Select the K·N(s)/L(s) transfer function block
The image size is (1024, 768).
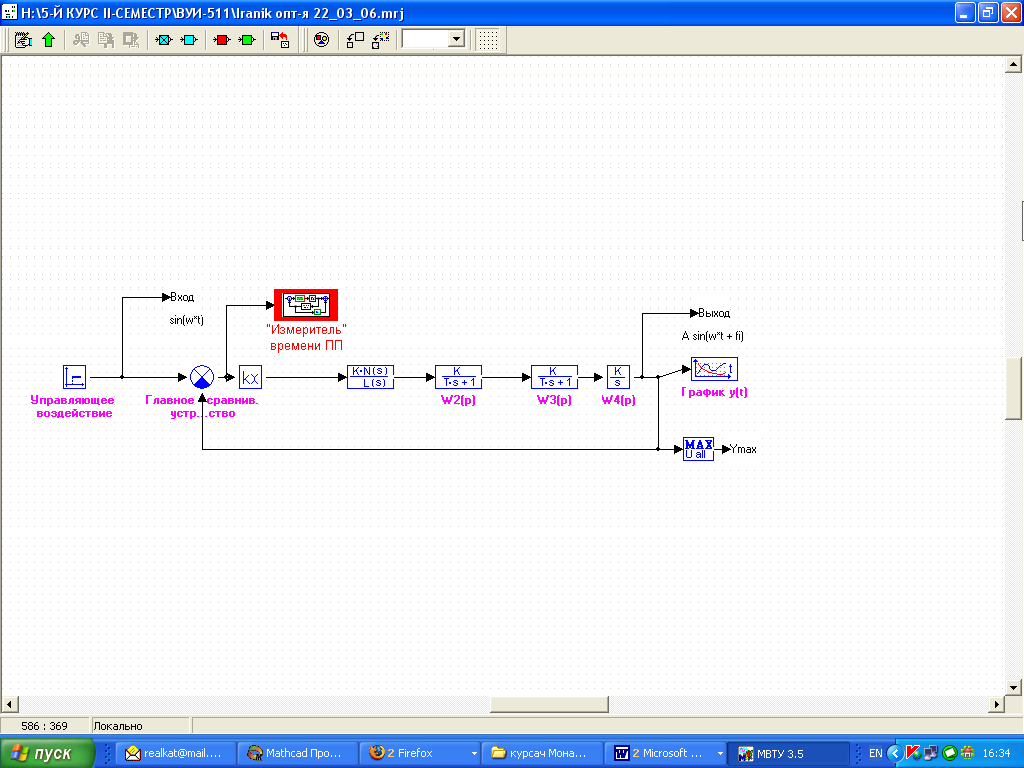(x=370, y=377)
